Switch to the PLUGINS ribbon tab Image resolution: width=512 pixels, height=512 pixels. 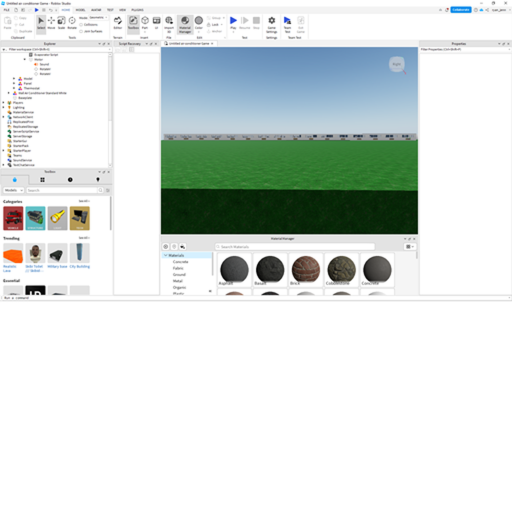[137, 10]
